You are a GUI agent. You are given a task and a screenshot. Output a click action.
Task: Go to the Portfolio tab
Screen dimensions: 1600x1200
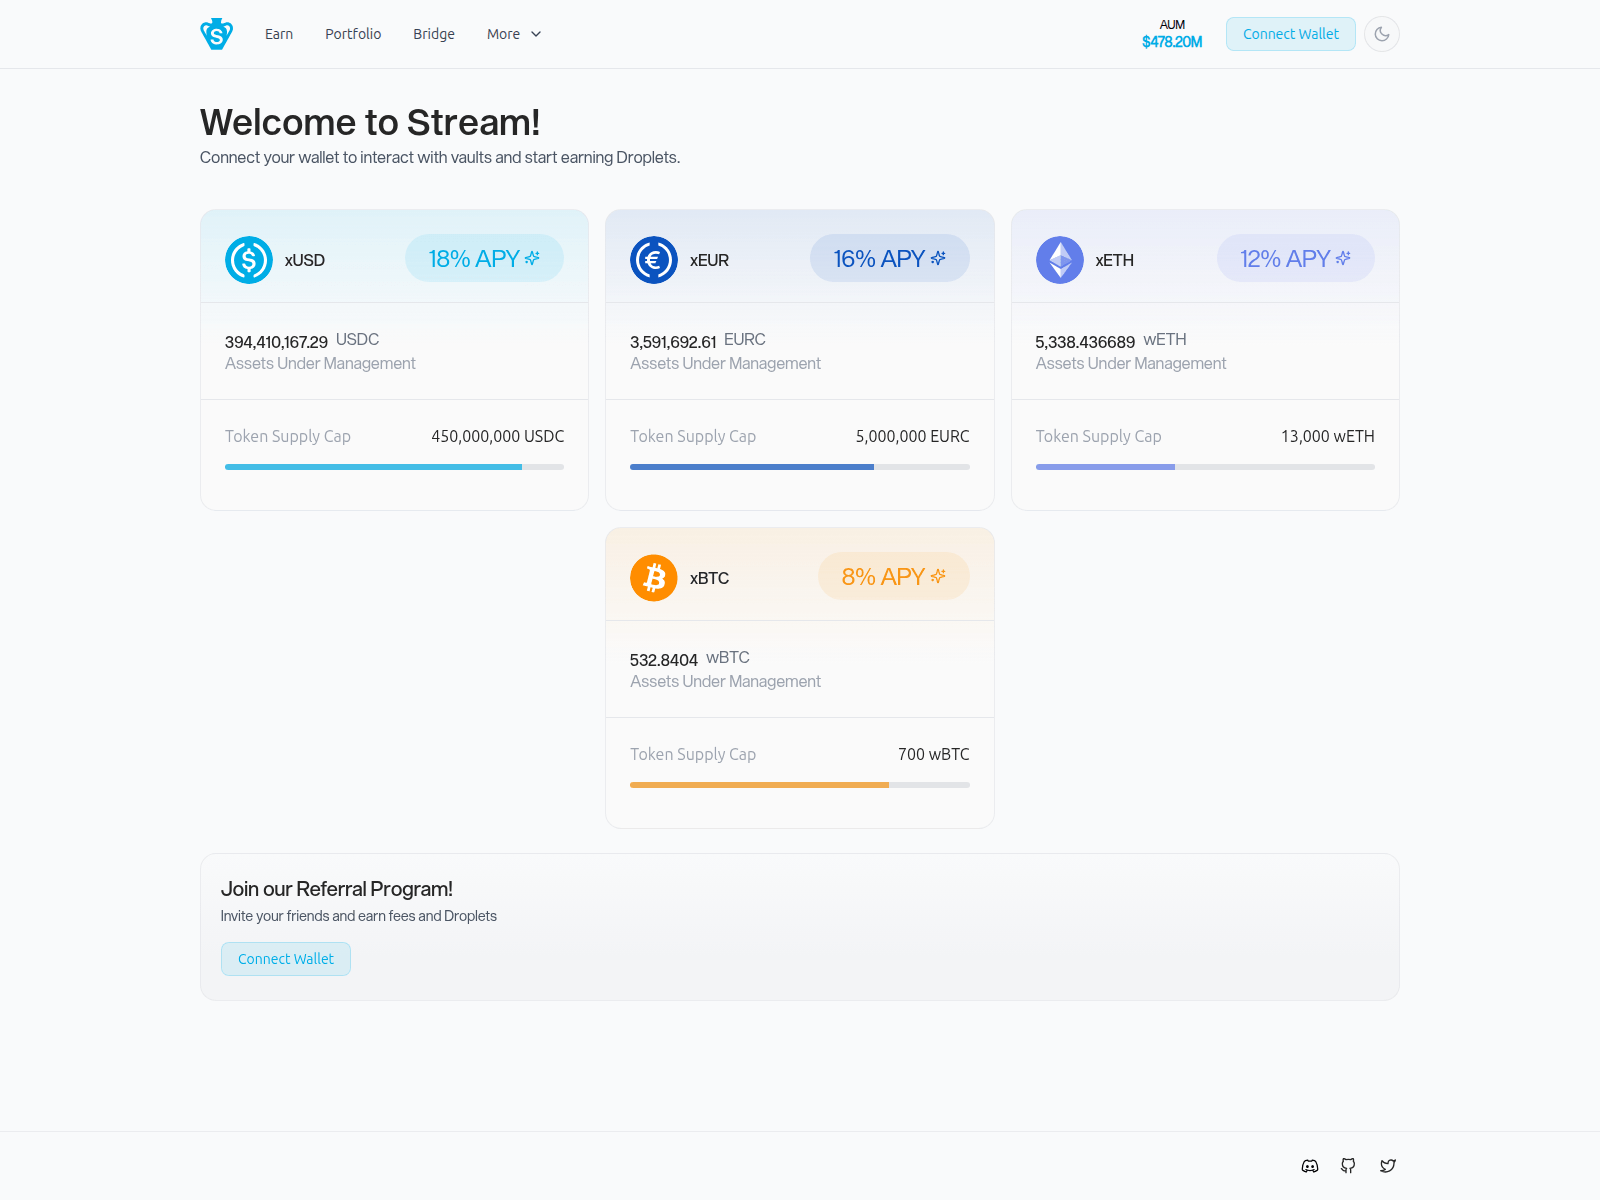click(353, 34)
